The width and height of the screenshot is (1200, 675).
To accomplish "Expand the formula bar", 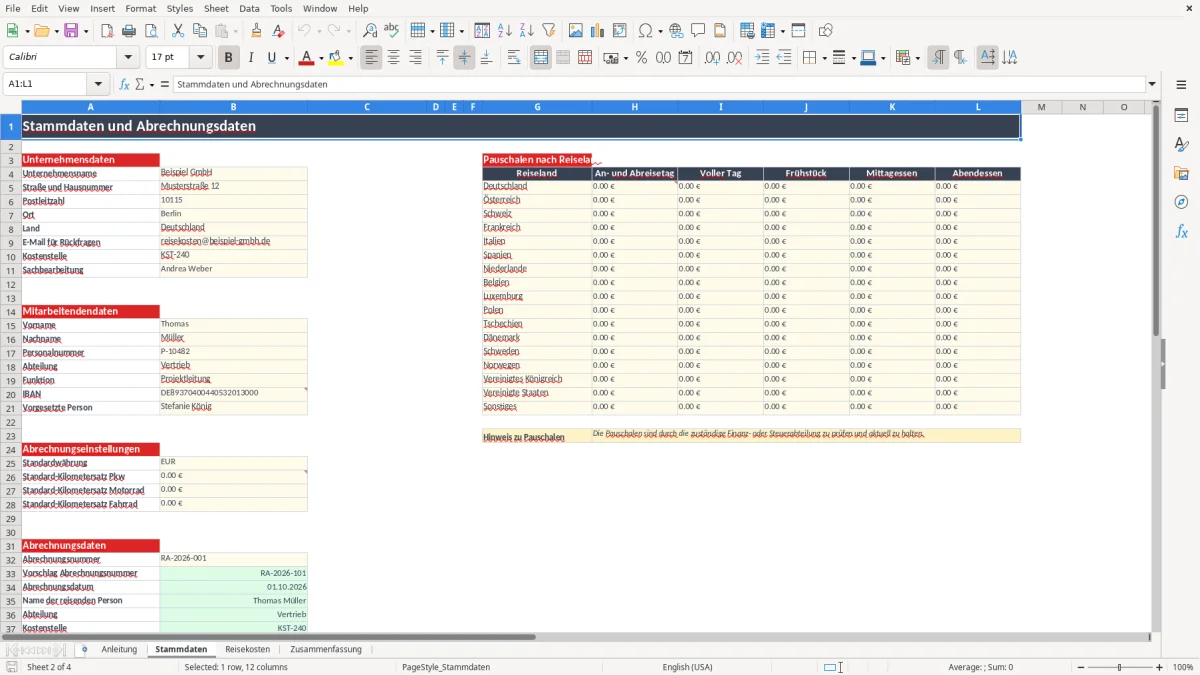I will click(x=1152, y=85).
